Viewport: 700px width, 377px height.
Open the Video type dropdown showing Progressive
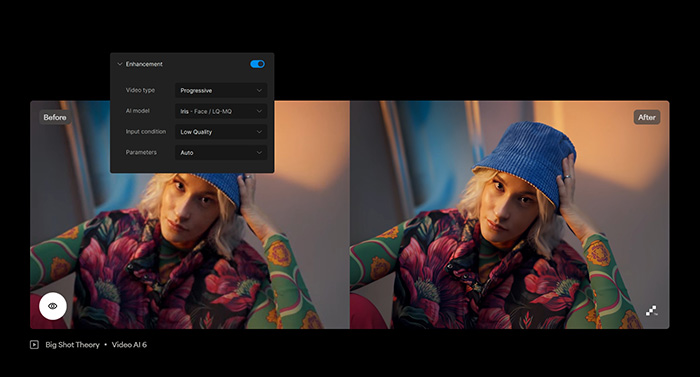221,90
